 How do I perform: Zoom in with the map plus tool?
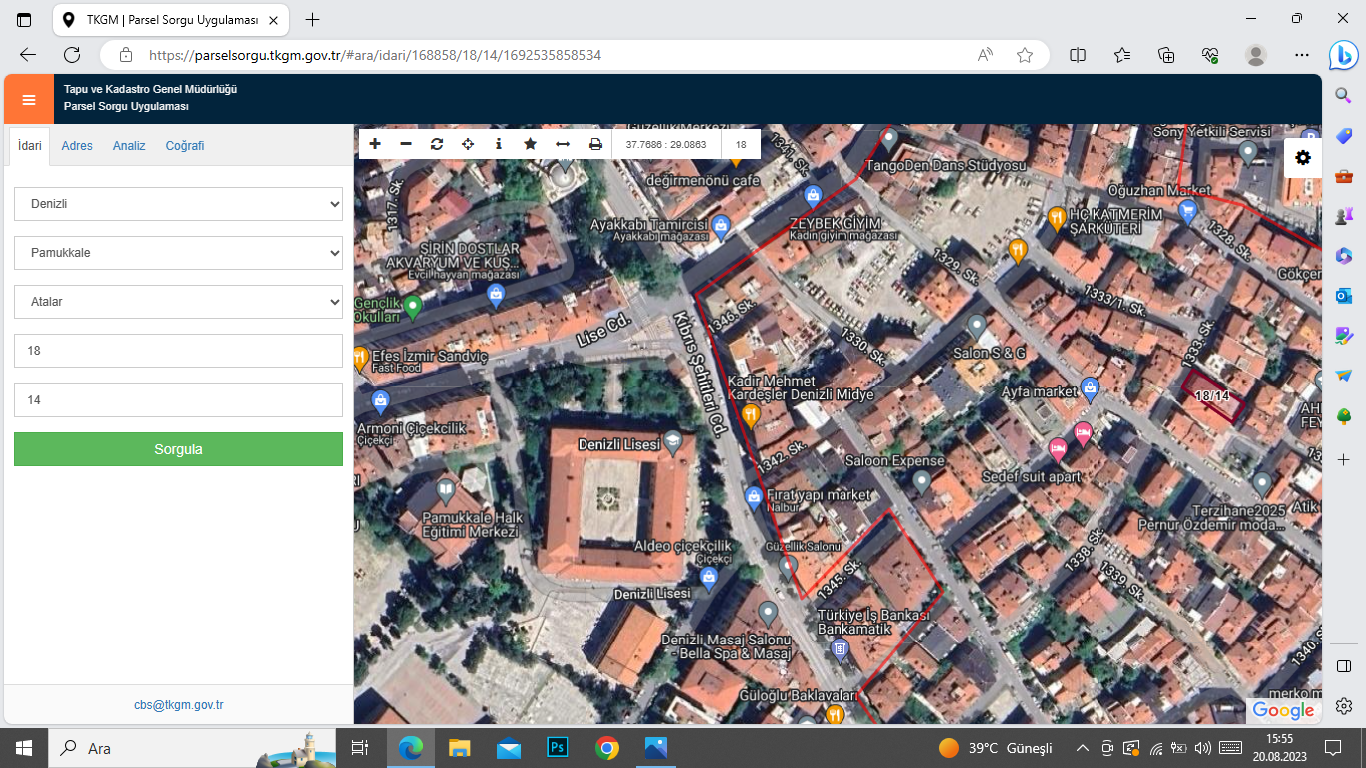(375, 144)
